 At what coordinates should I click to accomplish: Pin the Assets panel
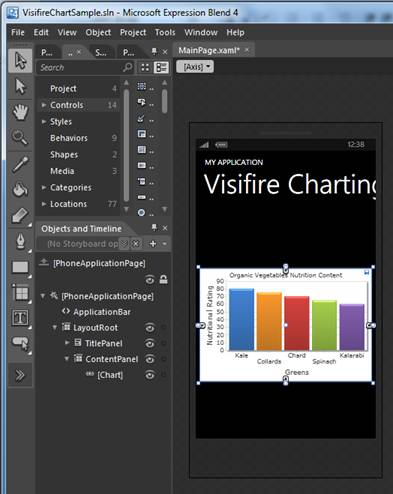pos(154,51)
